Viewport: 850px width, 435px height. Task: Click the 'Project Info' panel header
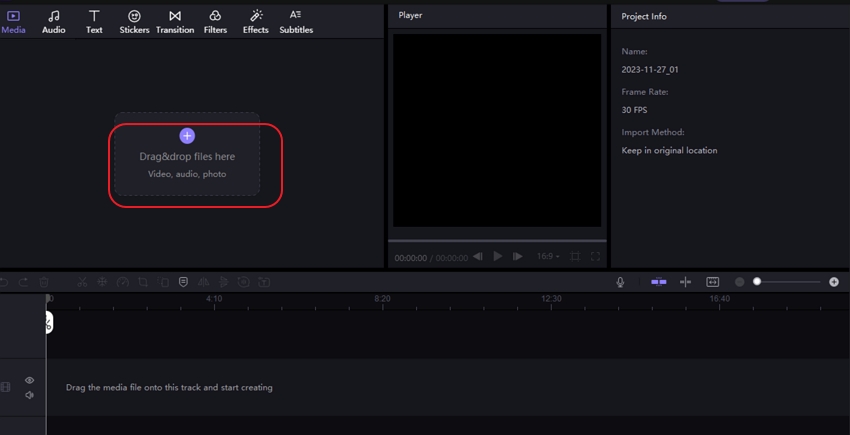click(644, 16)
